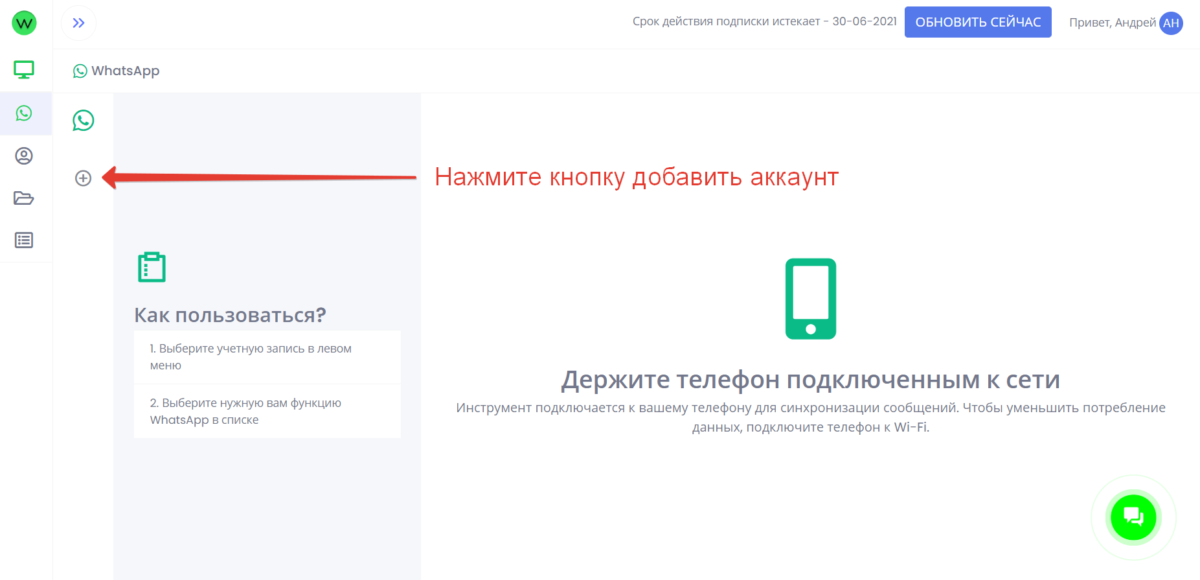Screen dimensions: 1200x580
Task: Click the WhatsApp page title in header
Action: [116, 71]
